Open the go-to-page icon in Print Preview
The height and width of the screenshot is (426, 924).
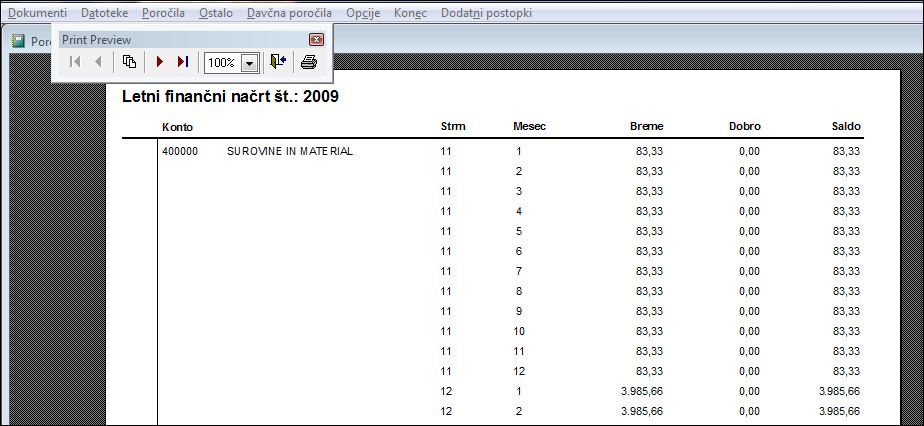click(129, 61)
